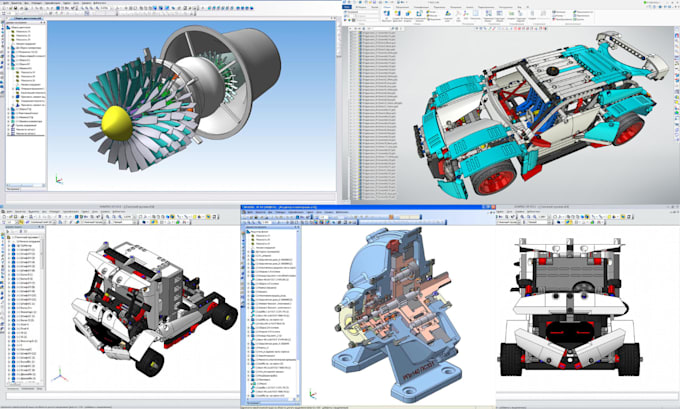Select Плоскость ZY in the jet engine window tree
The height and width of the screenshot is (409, 680).
(x=23, y=39)
